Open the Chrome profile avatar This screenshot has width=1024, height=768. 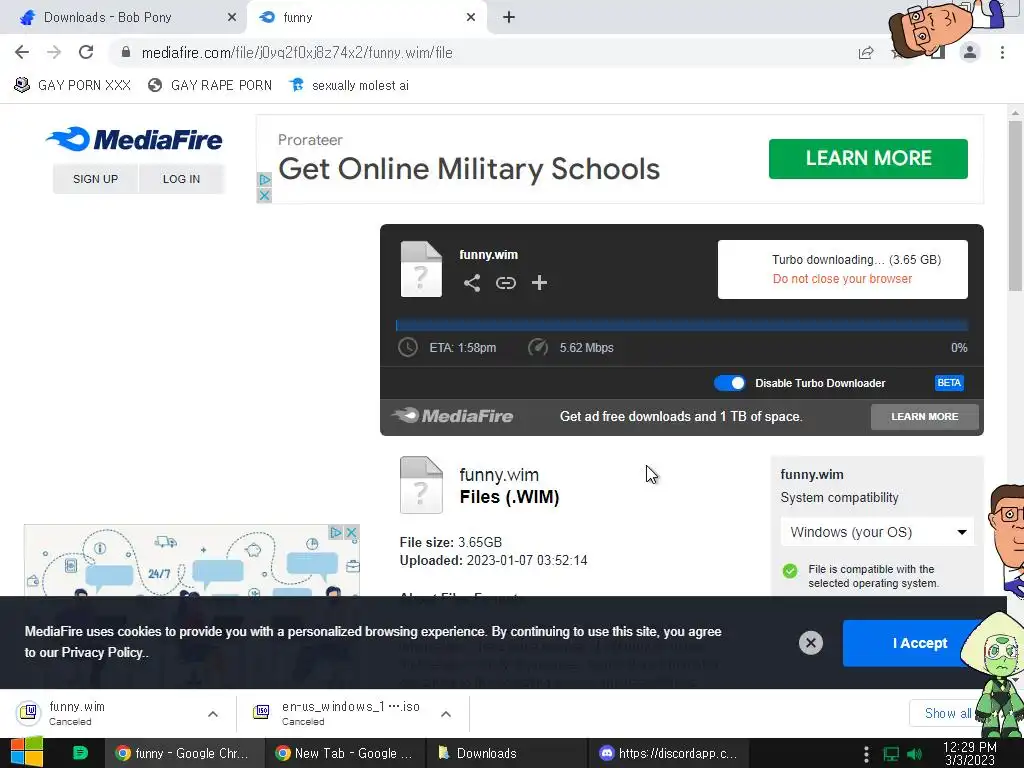(970, 52)
